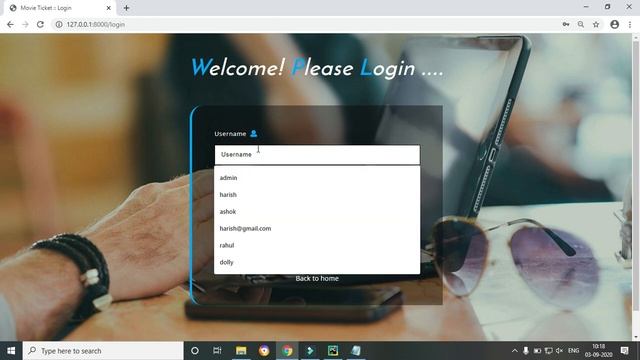This screenshot has height=360, width=640.
Task: Open the Windows Start menu
Action: [x=11, y=351]
